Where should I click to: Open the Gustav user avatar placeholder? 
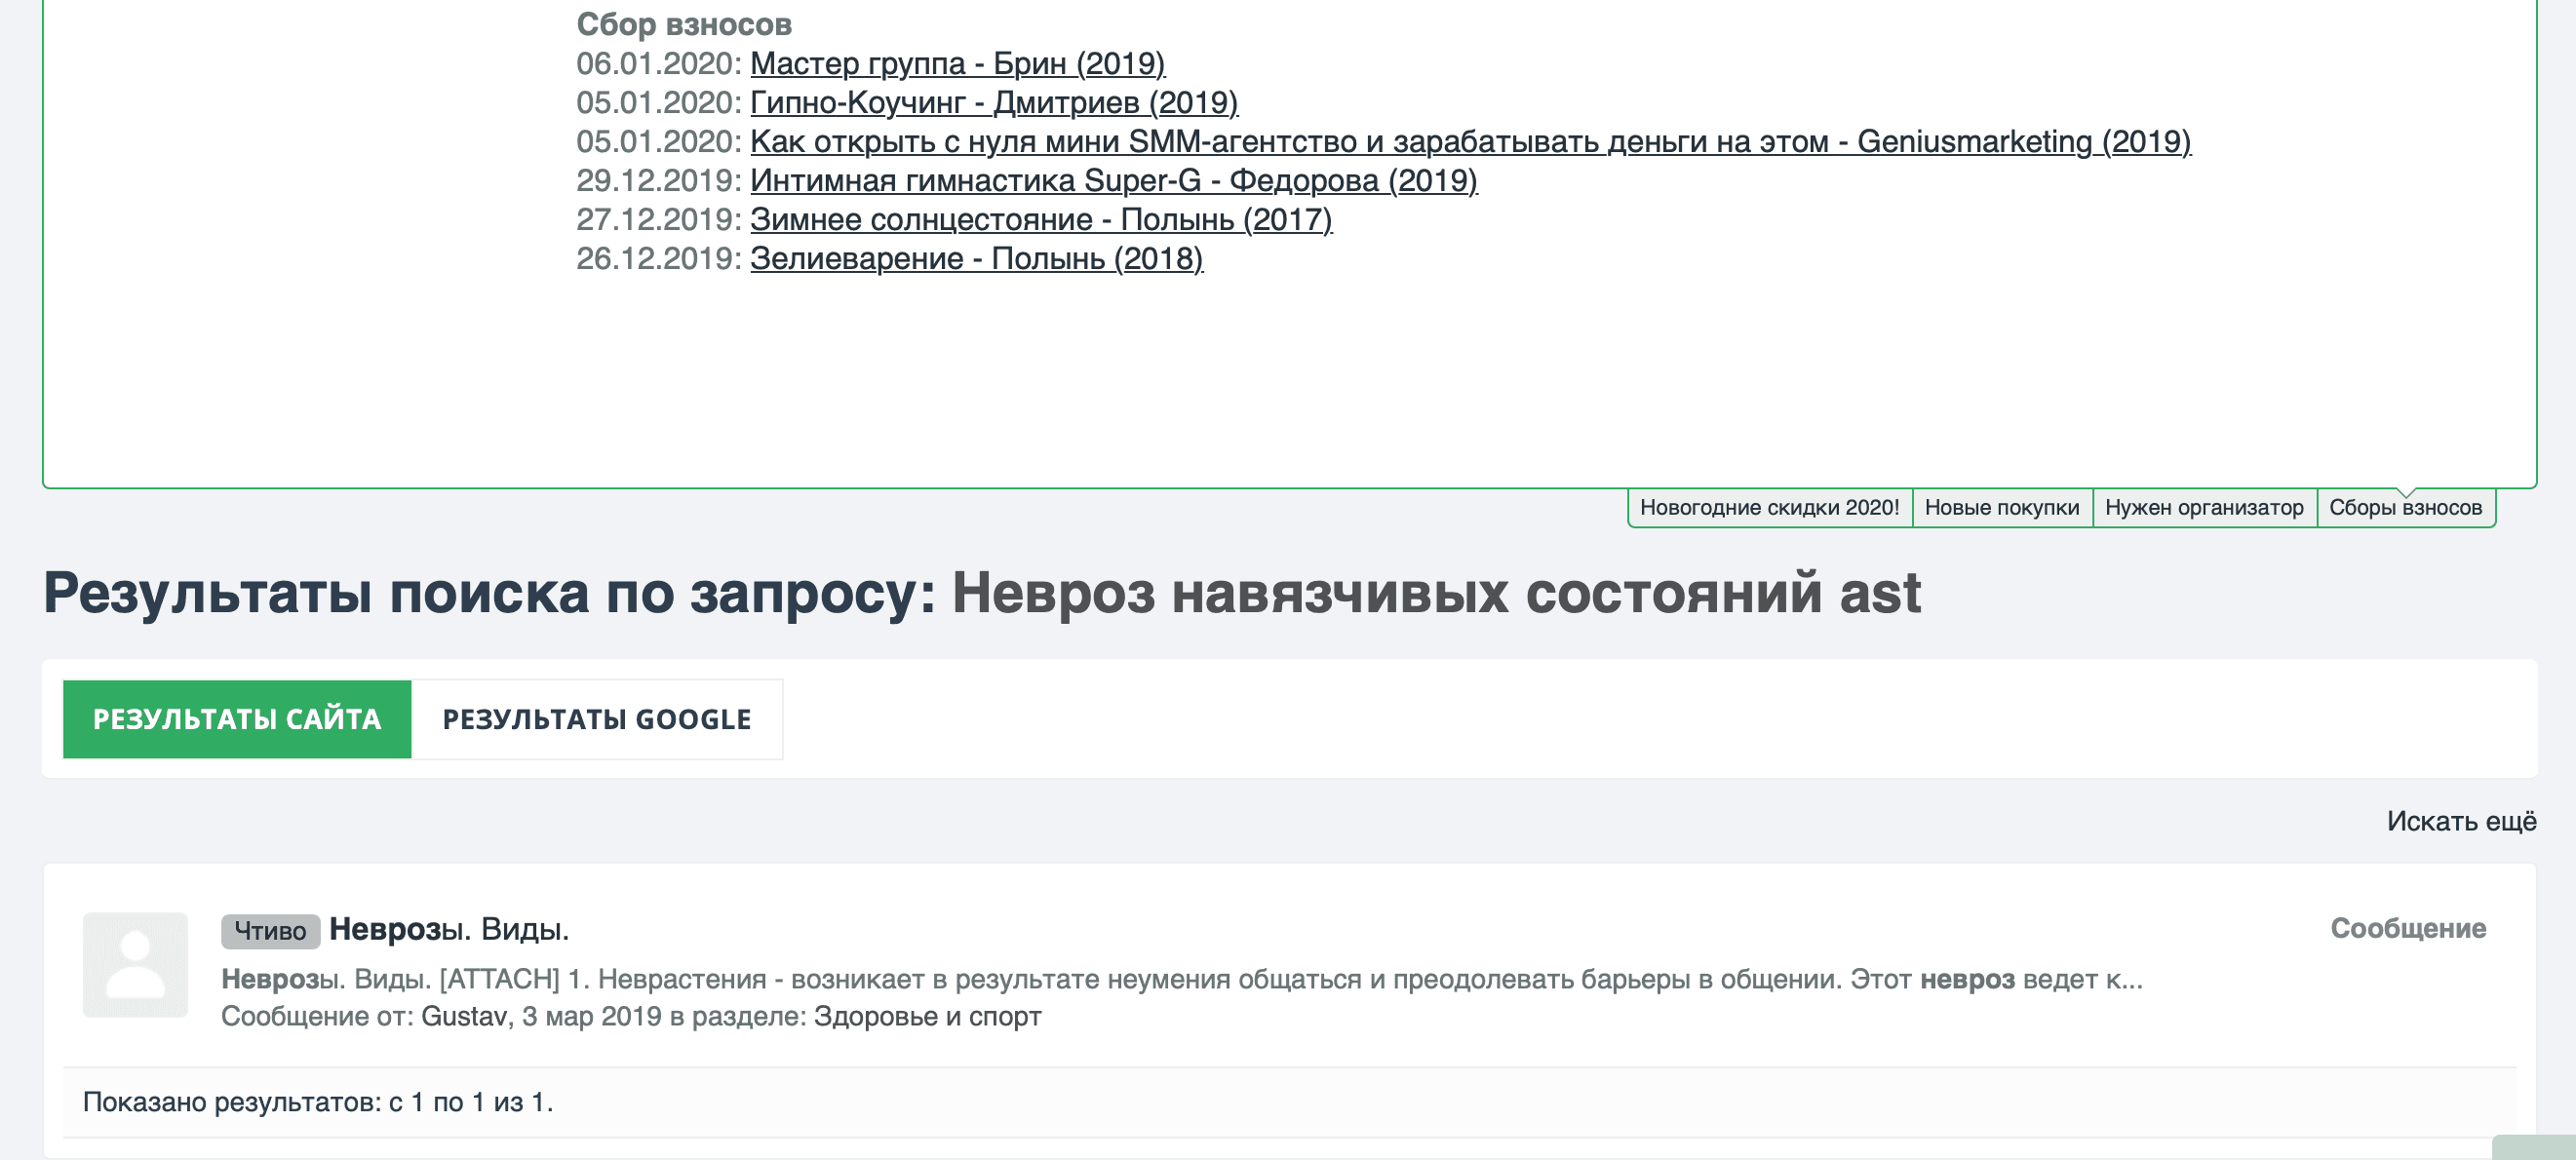tap(135, 964)
